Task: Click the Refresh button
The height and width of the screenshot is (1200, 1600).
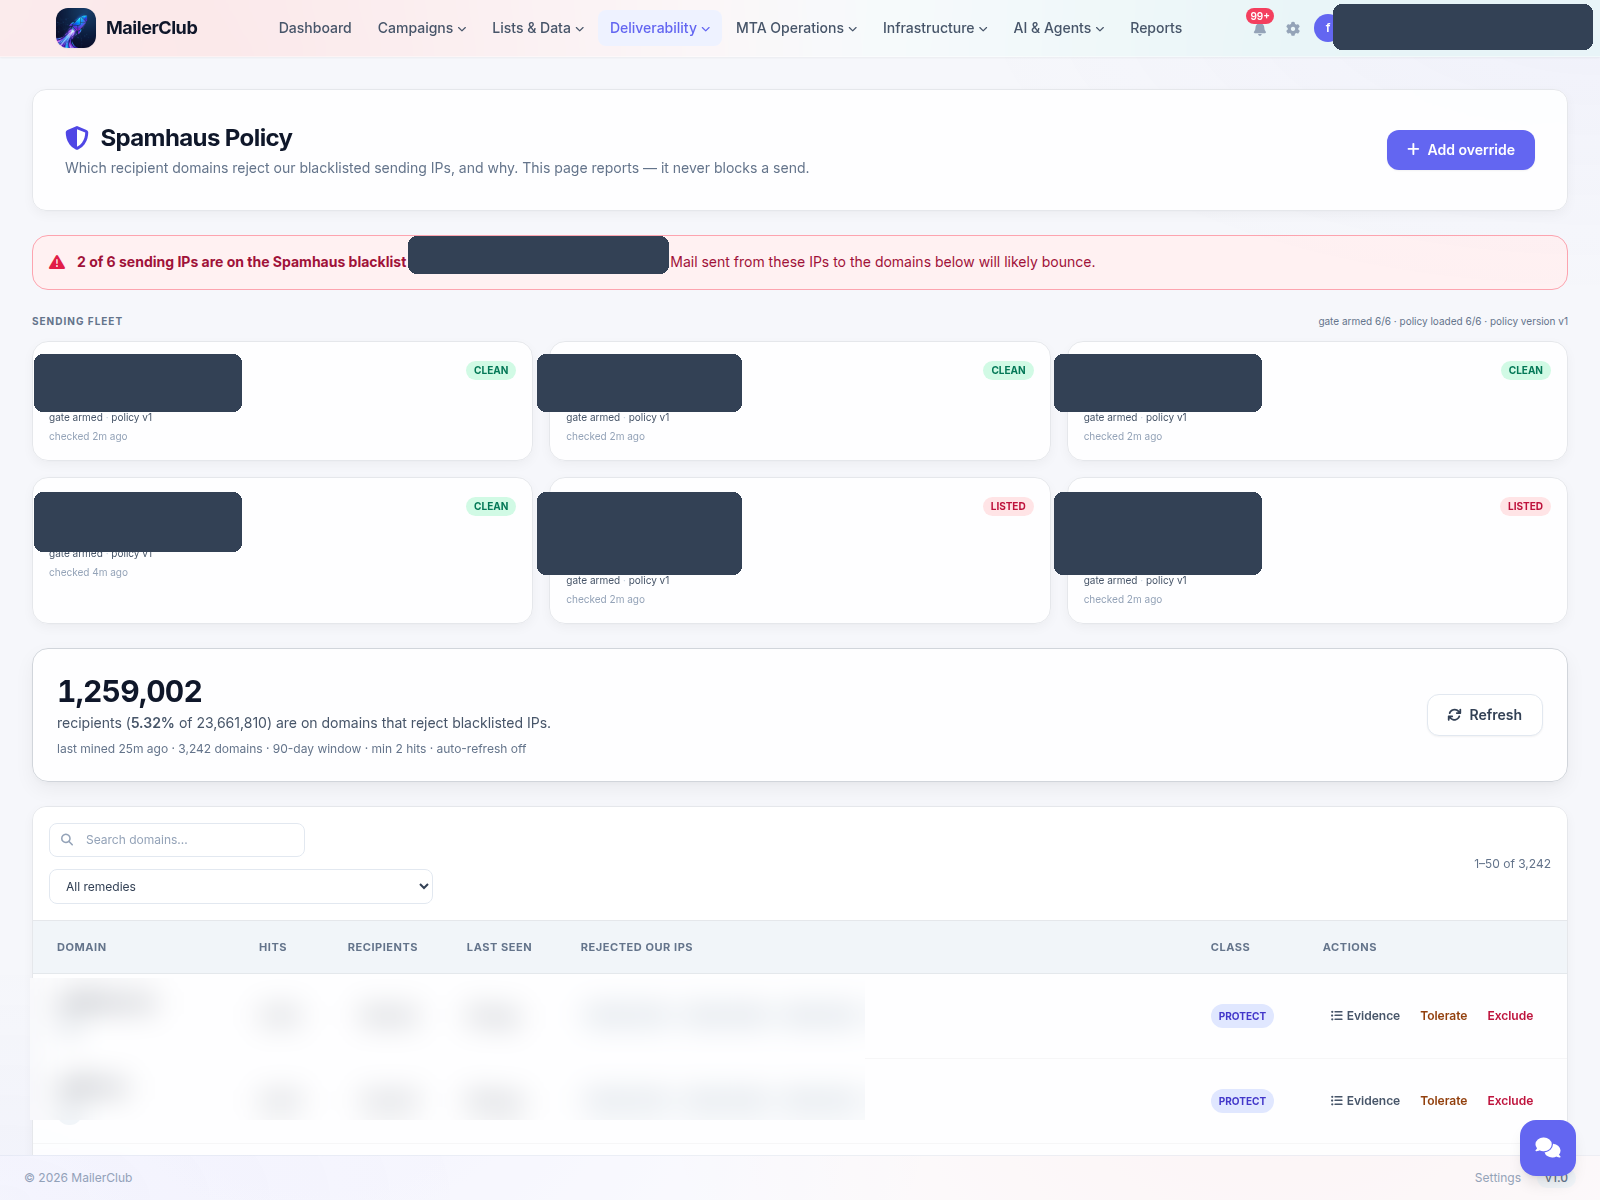Action: pos(1485,715)
